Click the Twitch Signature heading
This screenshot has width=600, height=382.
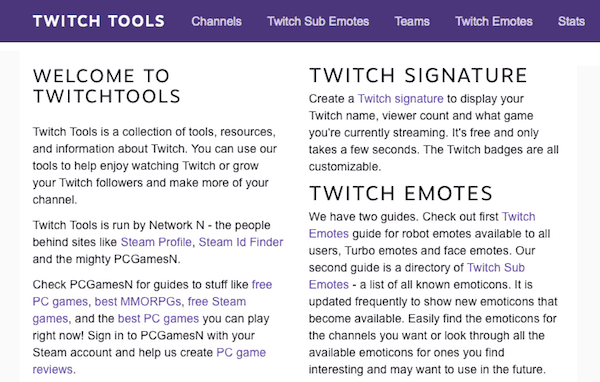pyautogui.click(x=419, y=75)
